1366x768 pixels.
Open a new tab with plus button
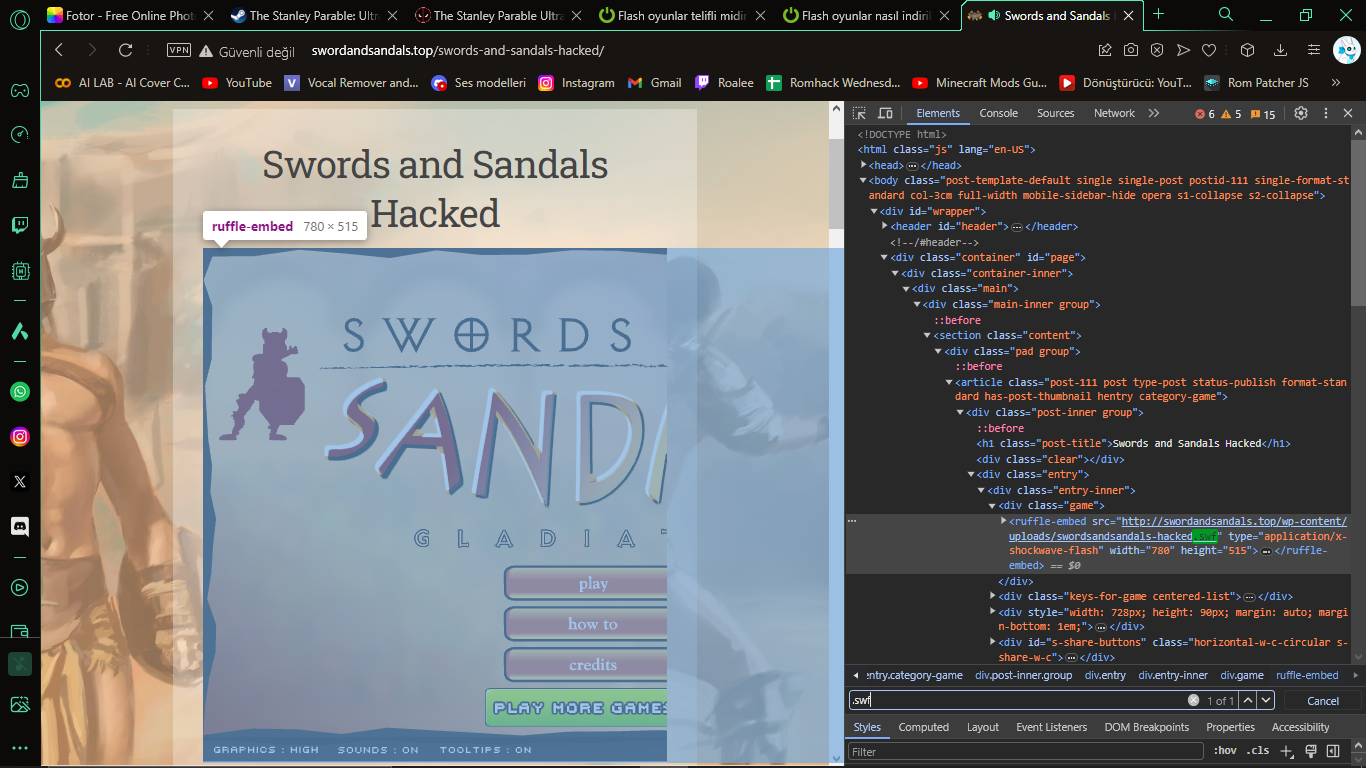pos(1158,14)
